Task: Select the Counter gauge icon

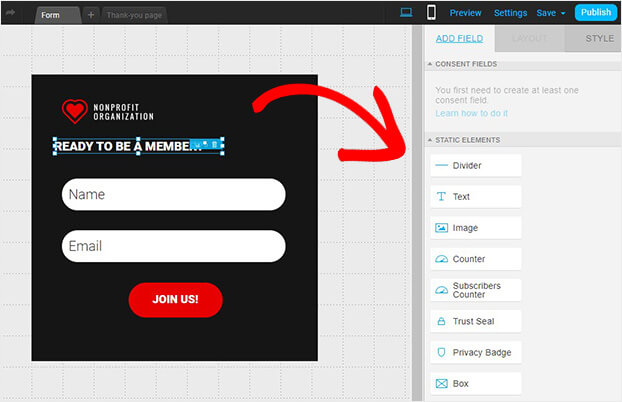Action: (x=442, y=259)
